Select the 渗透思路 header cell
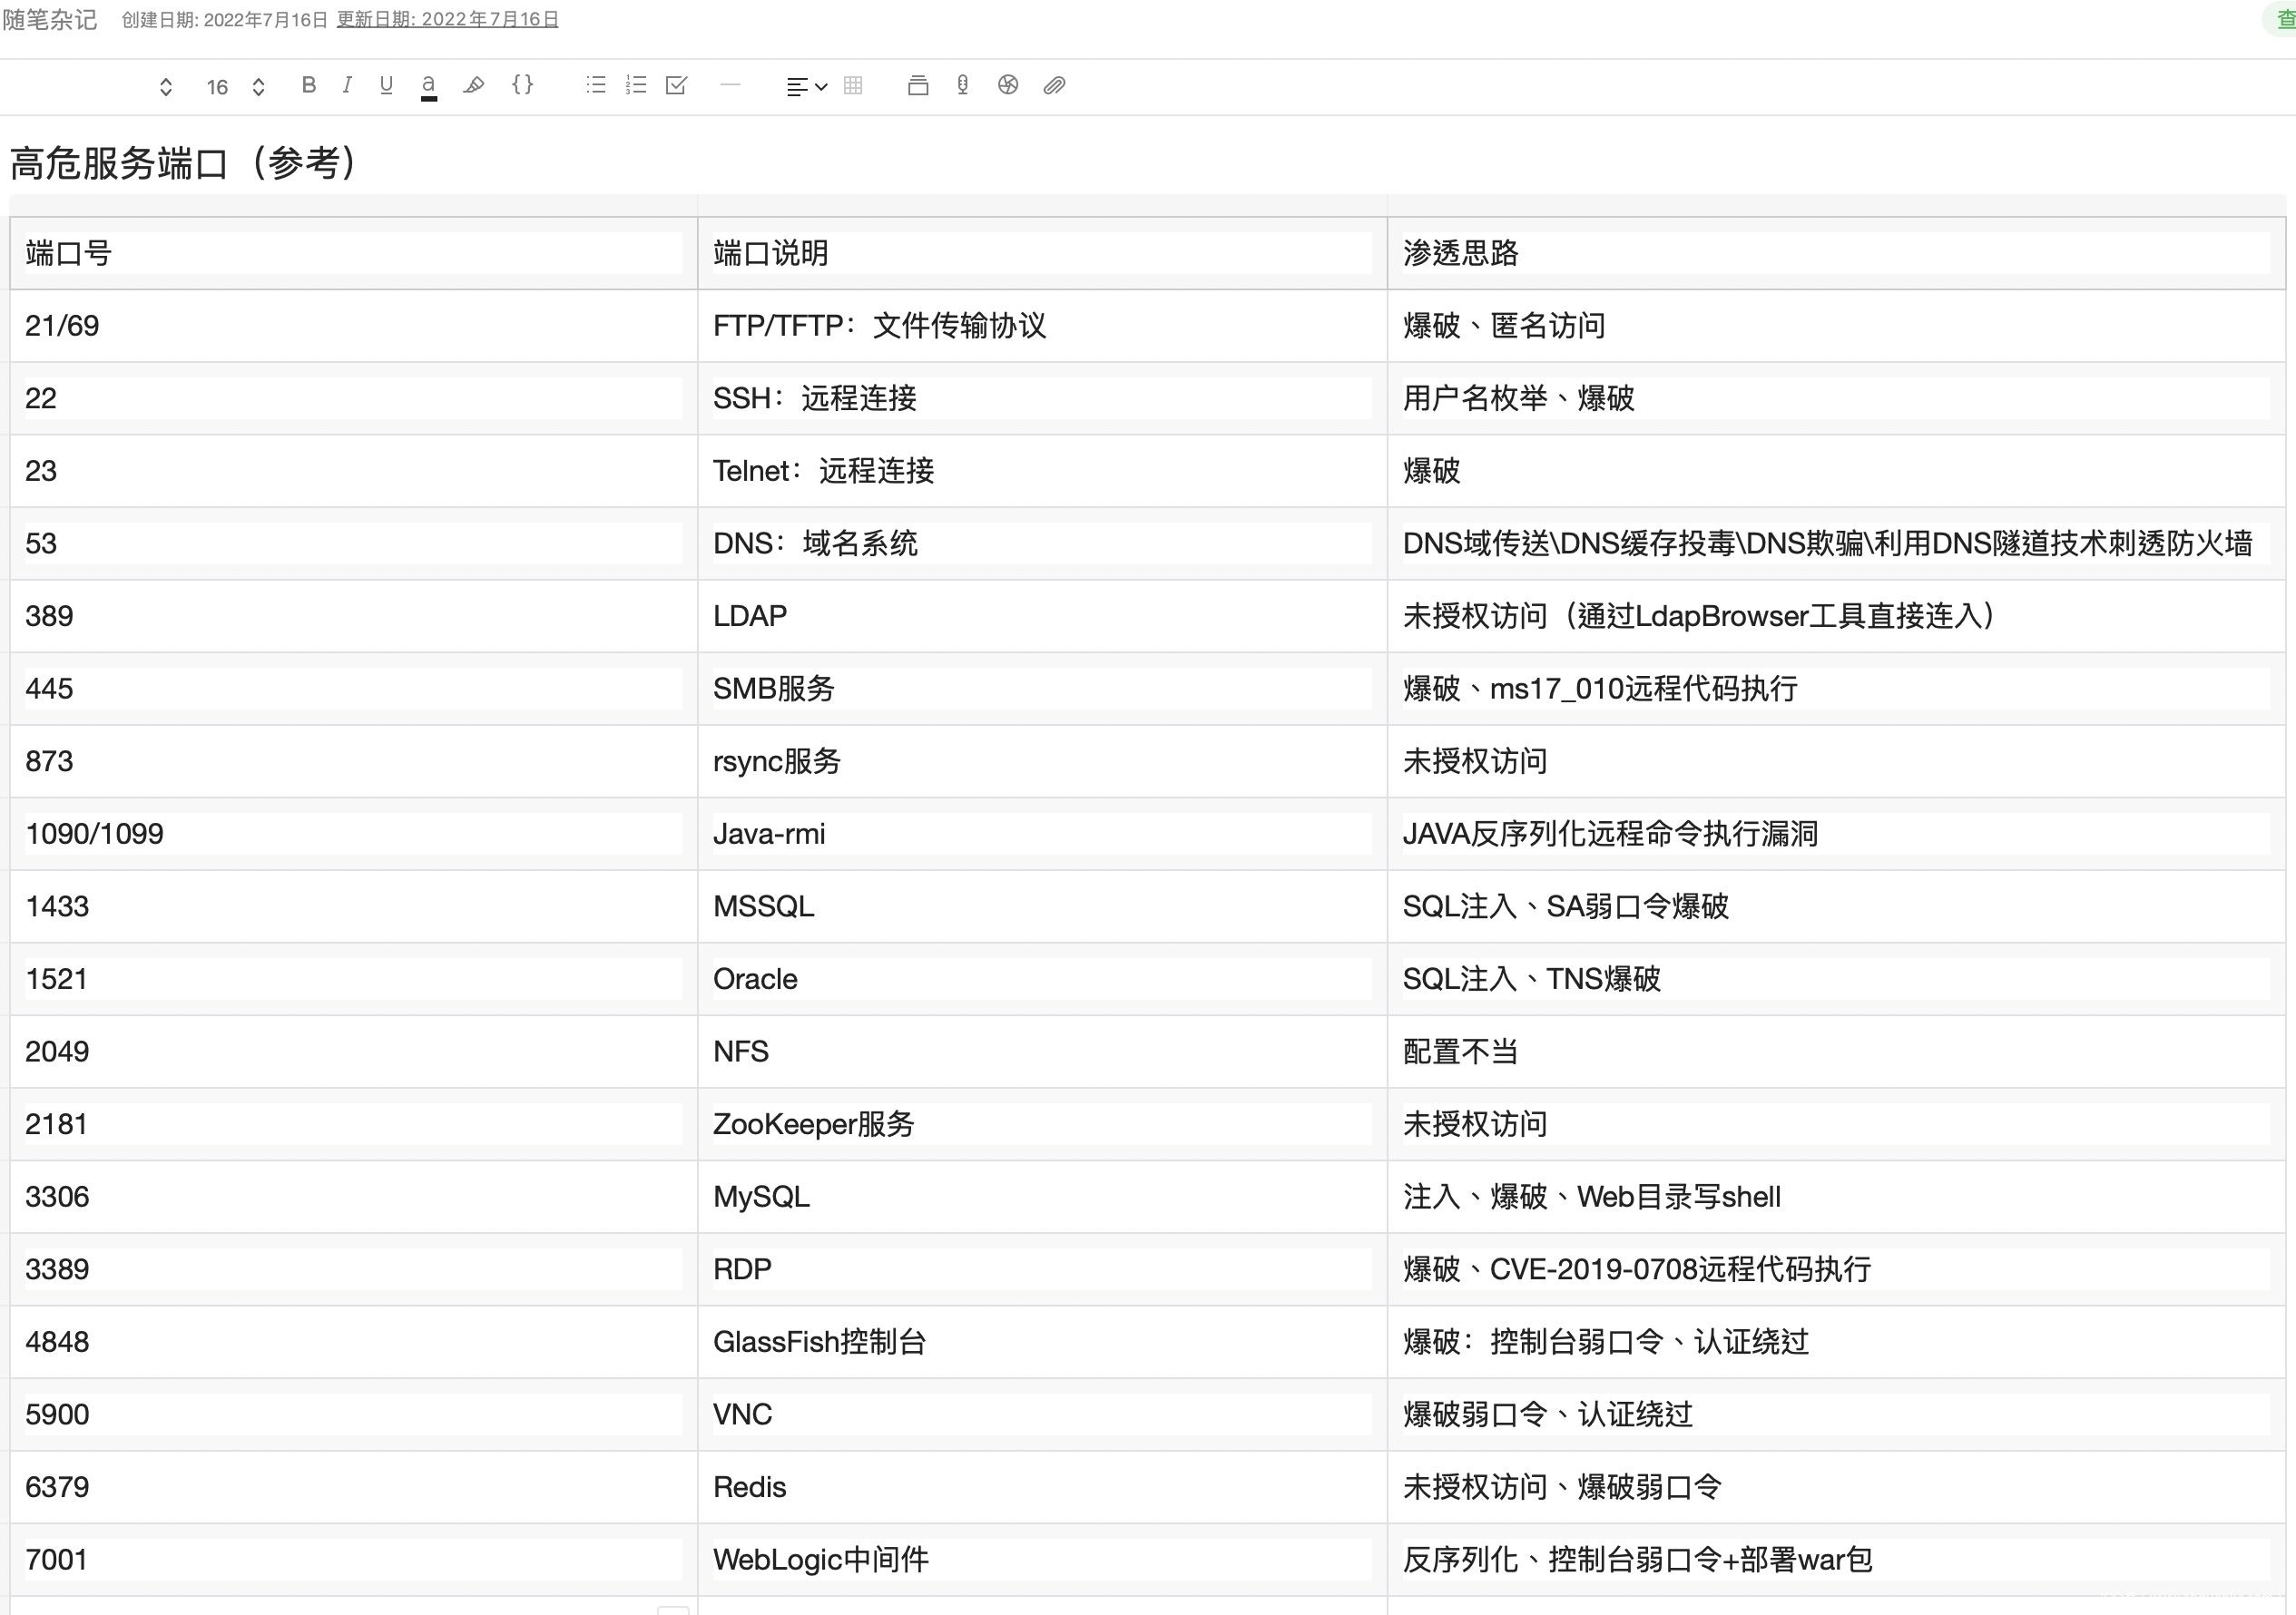The height and width of the screenshot is (1615, 2296). [x=1836, y=253]
